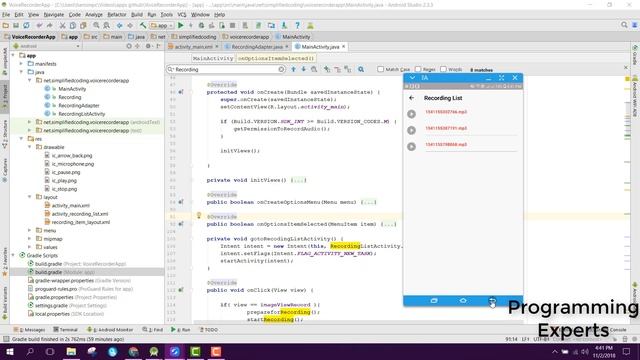Click the Debug bug icon in the toolbar

pos(201,25)
